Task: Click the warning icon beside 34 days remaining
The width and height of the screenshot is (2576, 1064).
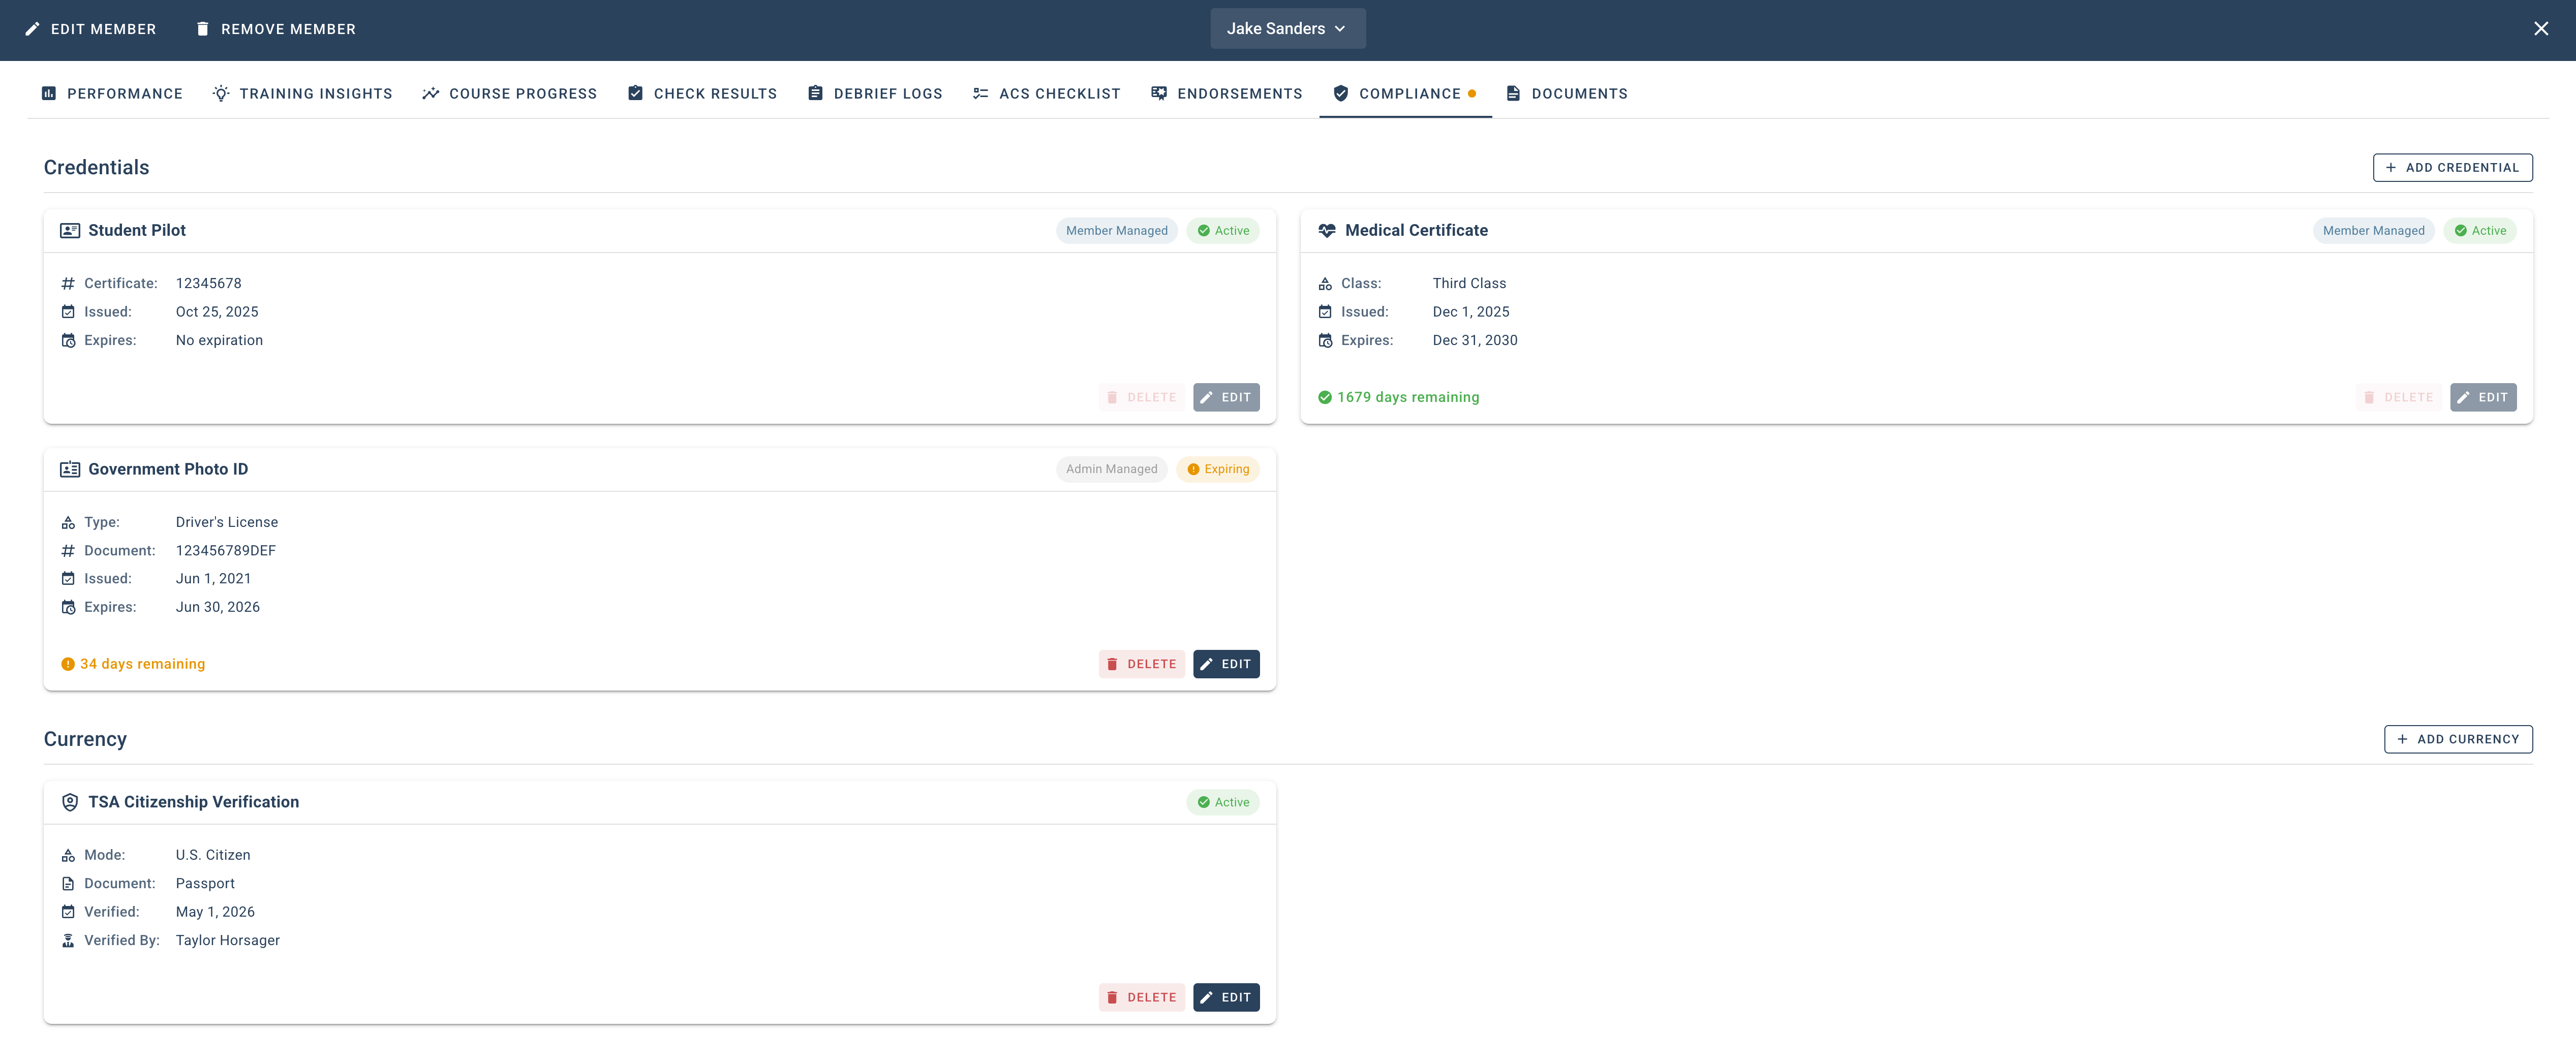Action: pyautogui.click(x=68, y=664)
